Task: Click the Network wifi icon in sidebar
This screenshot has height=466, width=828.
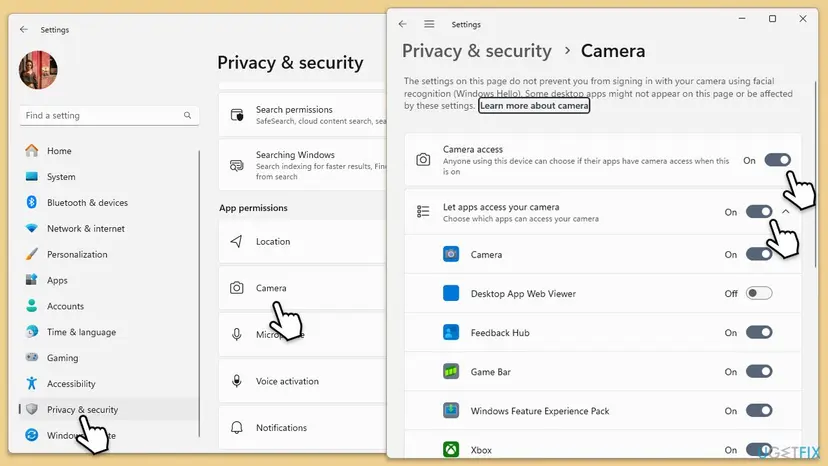Action: coord(32,228)
